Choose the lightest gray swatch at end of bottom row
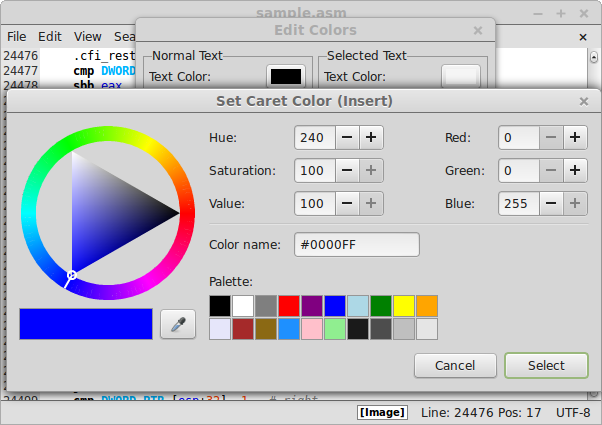The width and height of the screenshot is (602, 425). coord(427,329)
